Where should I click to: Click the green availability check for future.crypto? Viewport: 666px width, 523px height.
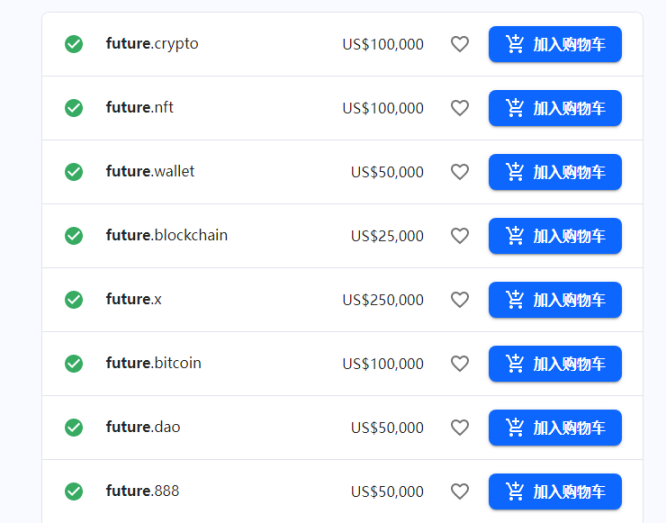(x=74, y=44)
